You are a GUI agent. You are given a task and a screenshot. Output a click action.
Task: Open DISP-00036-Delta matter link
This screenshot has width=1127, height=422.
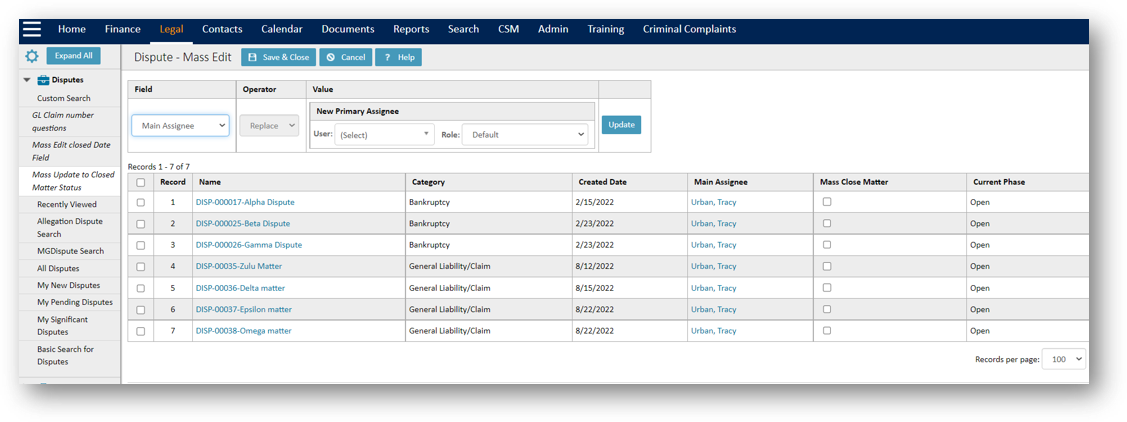point(240,288)
